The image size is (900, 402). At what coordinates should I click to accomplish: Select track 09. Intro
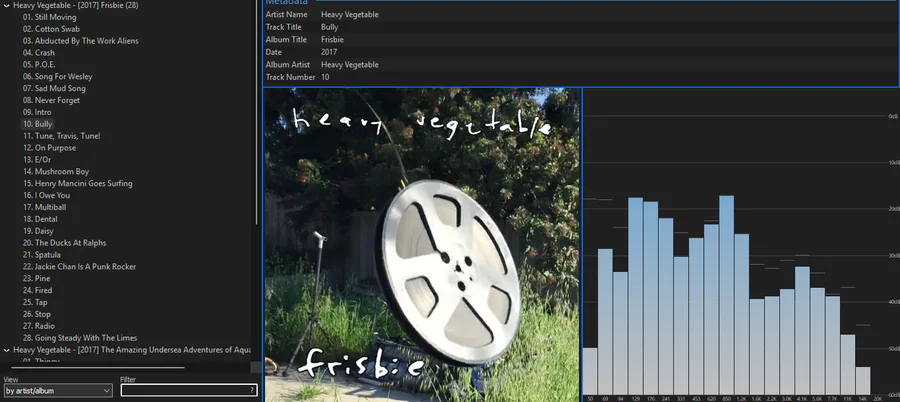tap(37, 112)
